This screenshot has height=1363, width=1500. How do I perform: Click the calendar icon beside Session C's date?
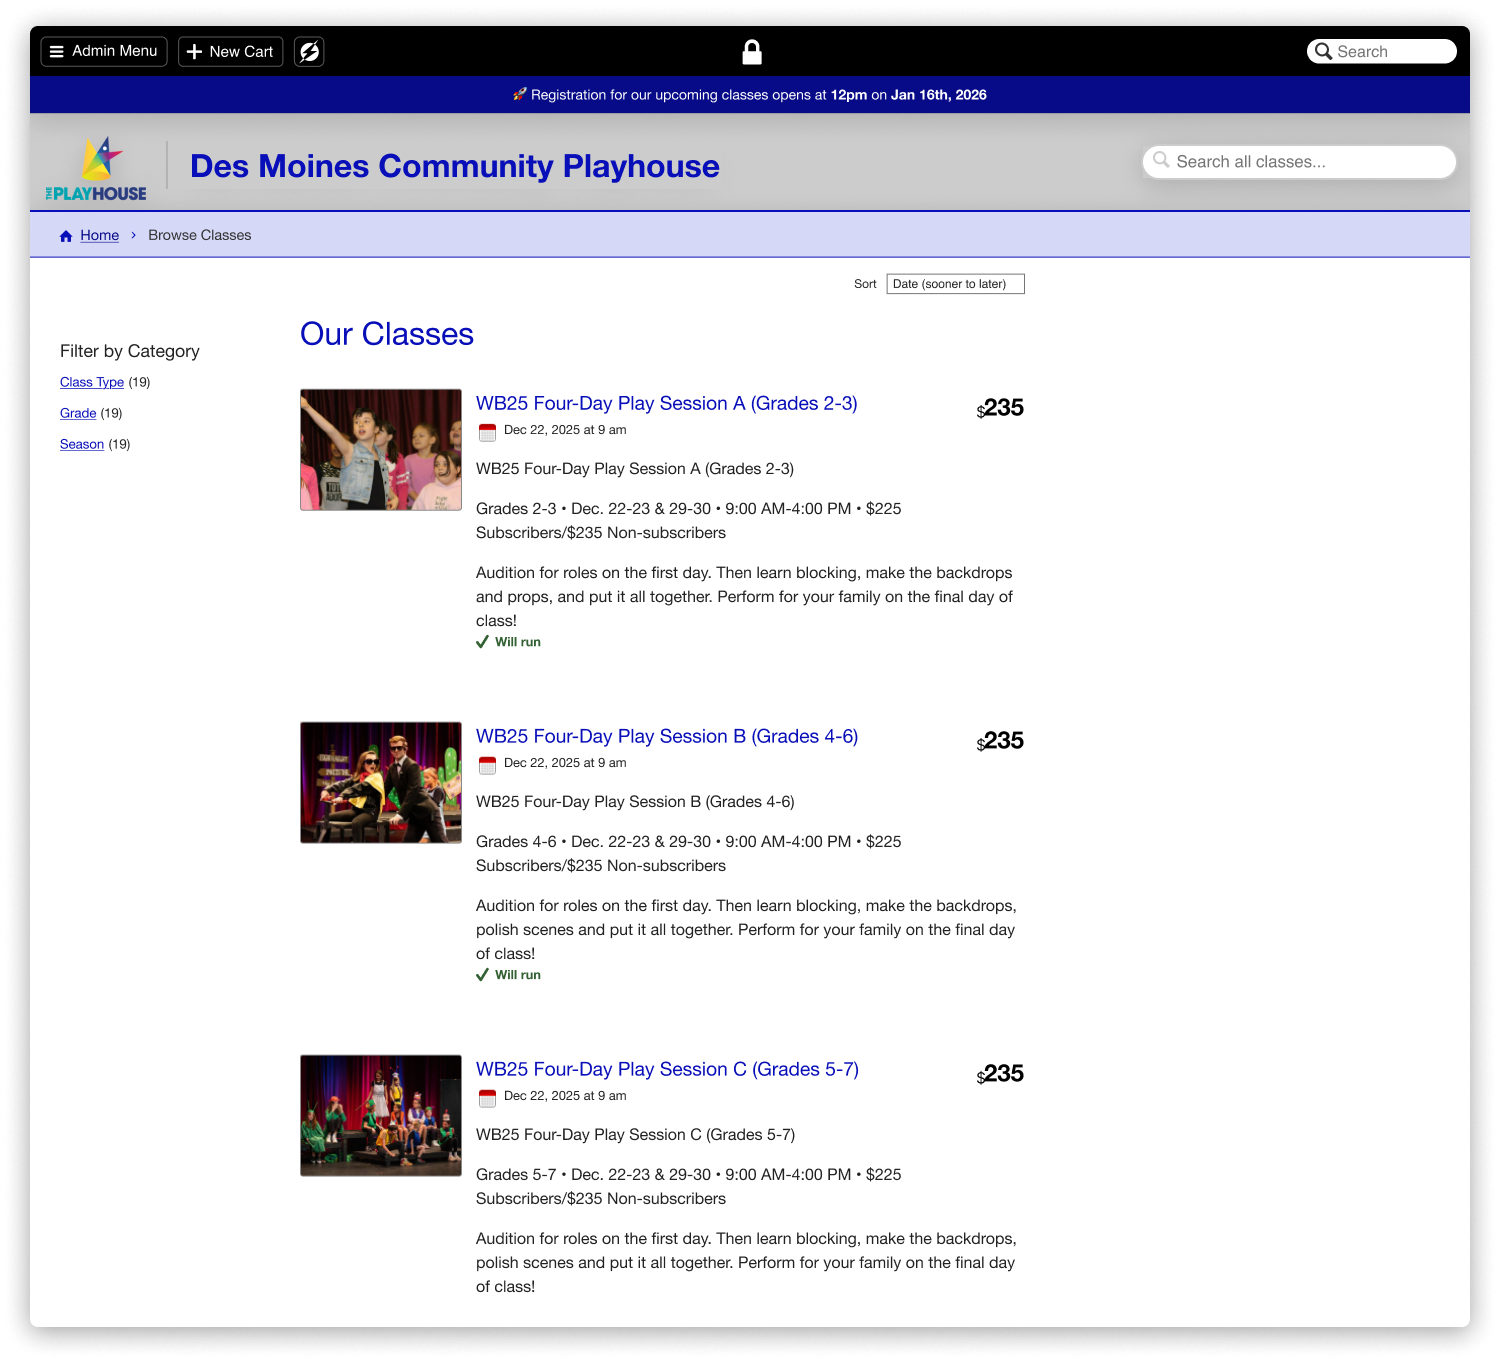[x=487, y=1097]
